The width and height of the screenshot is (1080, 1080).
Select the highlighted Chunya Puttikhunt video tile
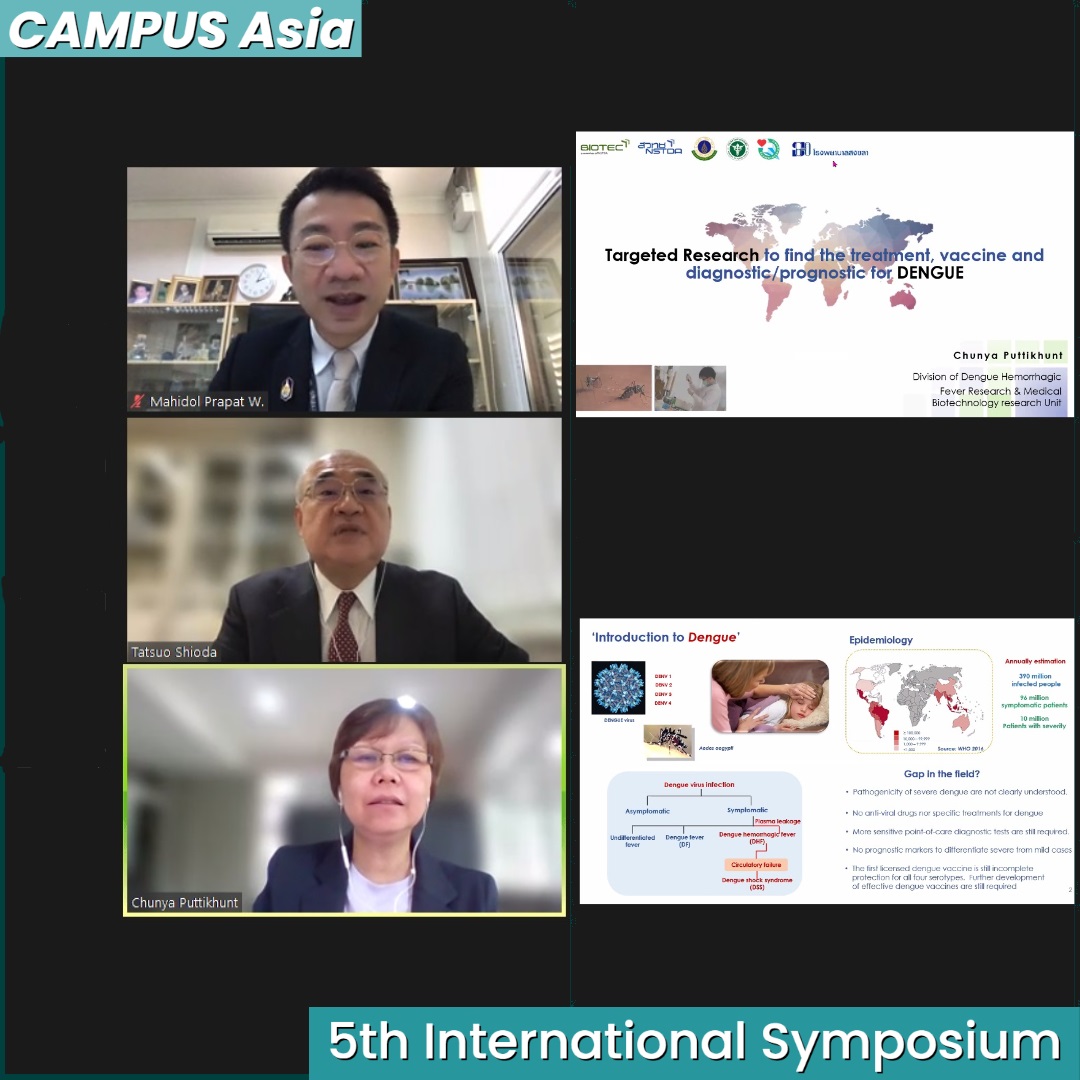pyautogui.click(x=344, y=790)
